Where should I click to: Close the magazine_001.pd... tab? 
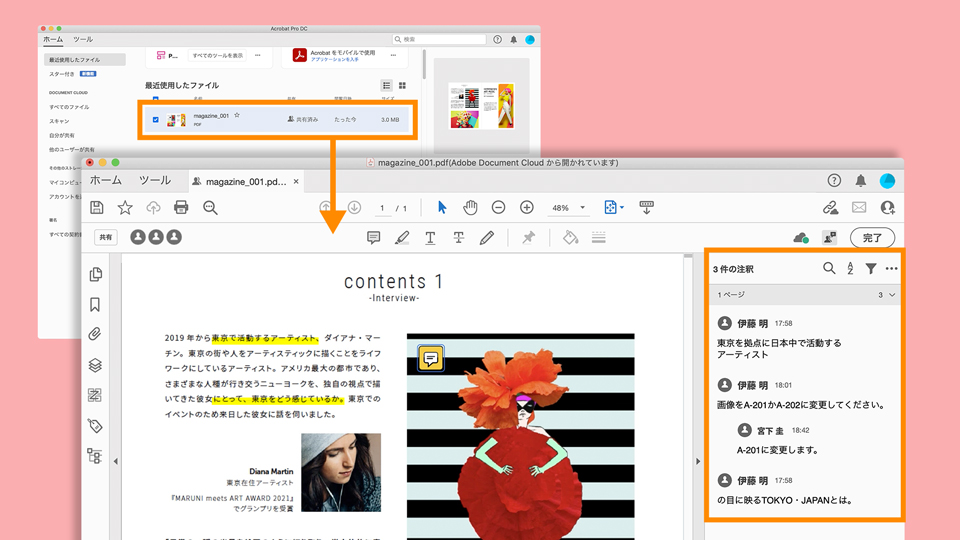pos(296,181)
